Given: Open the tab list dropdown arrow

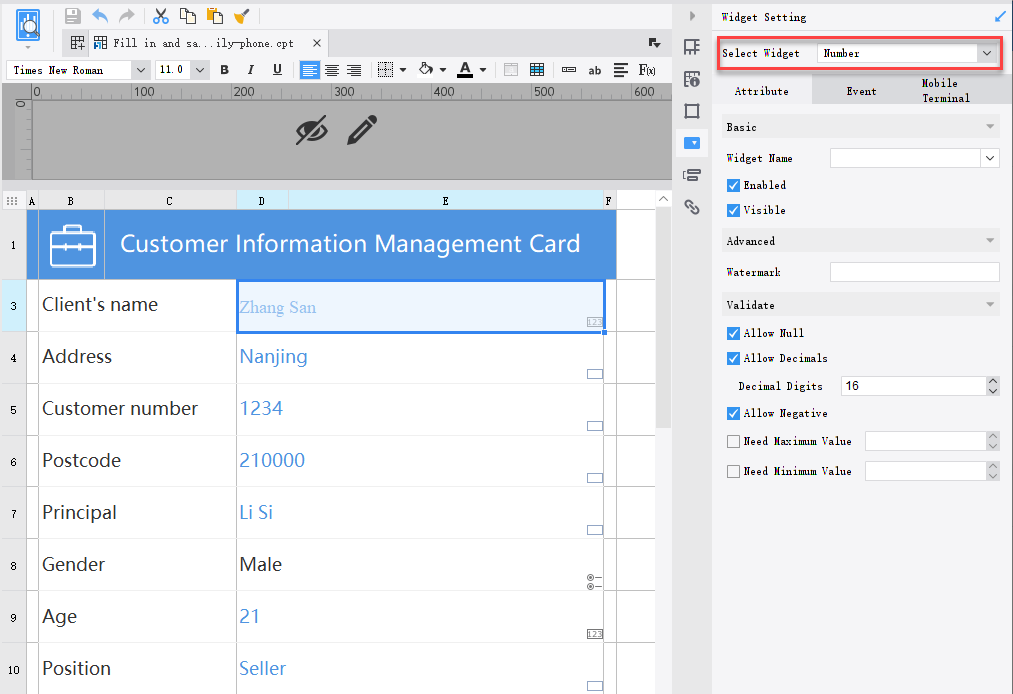Looking at the screenshot, I should (x=654, y=43).
